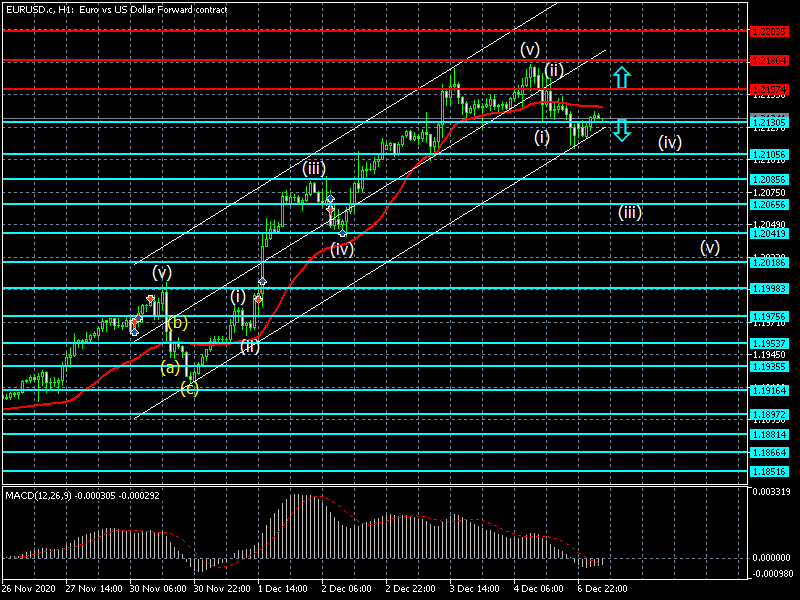
Task: Select the projected (iv) label beside the down arrow
Action: (670, 142)
